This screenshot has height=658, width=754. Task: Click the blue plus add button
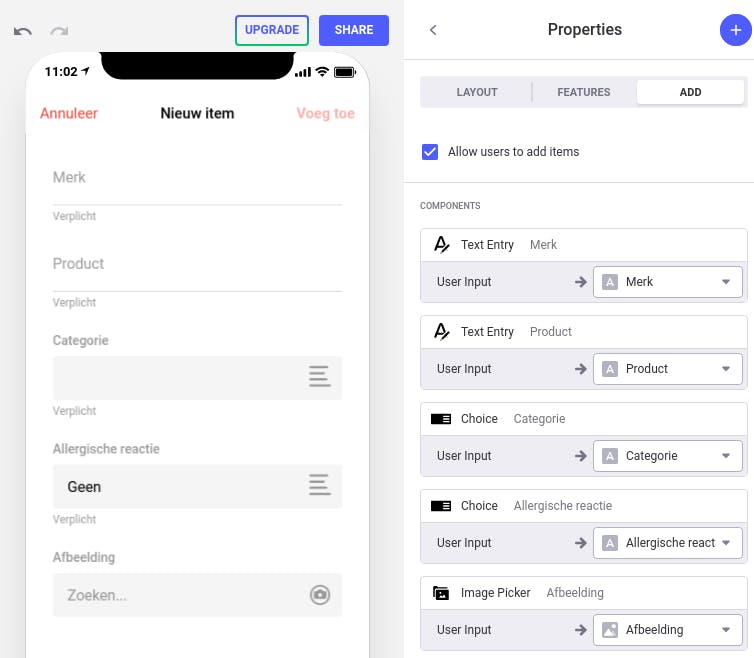735,30
